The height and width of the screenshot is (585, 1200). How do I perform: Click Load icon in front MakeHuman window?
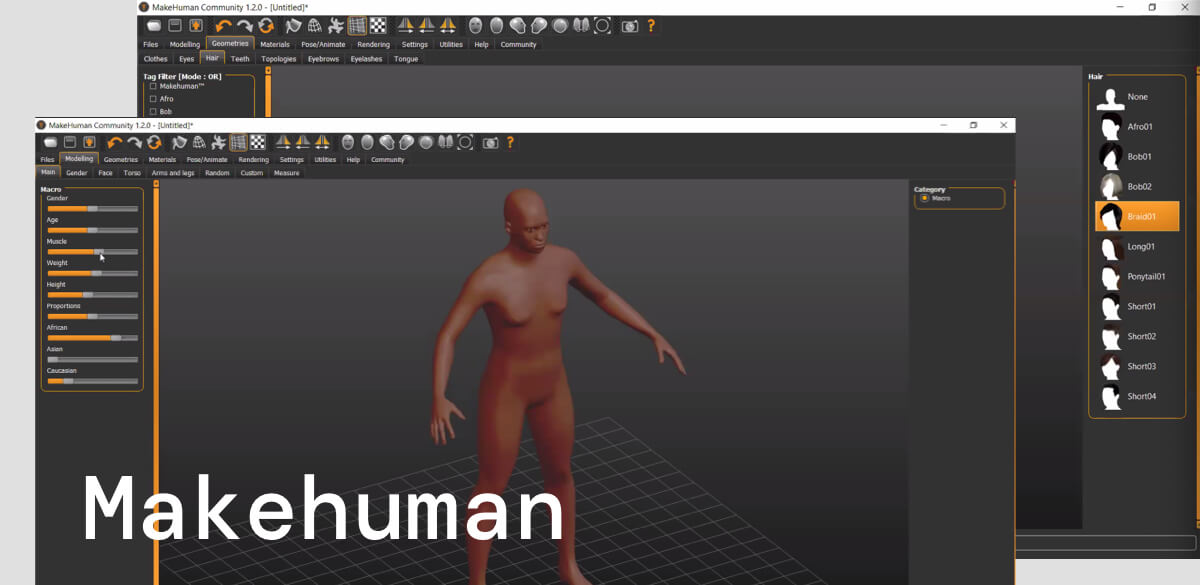(x=51, y=143)
